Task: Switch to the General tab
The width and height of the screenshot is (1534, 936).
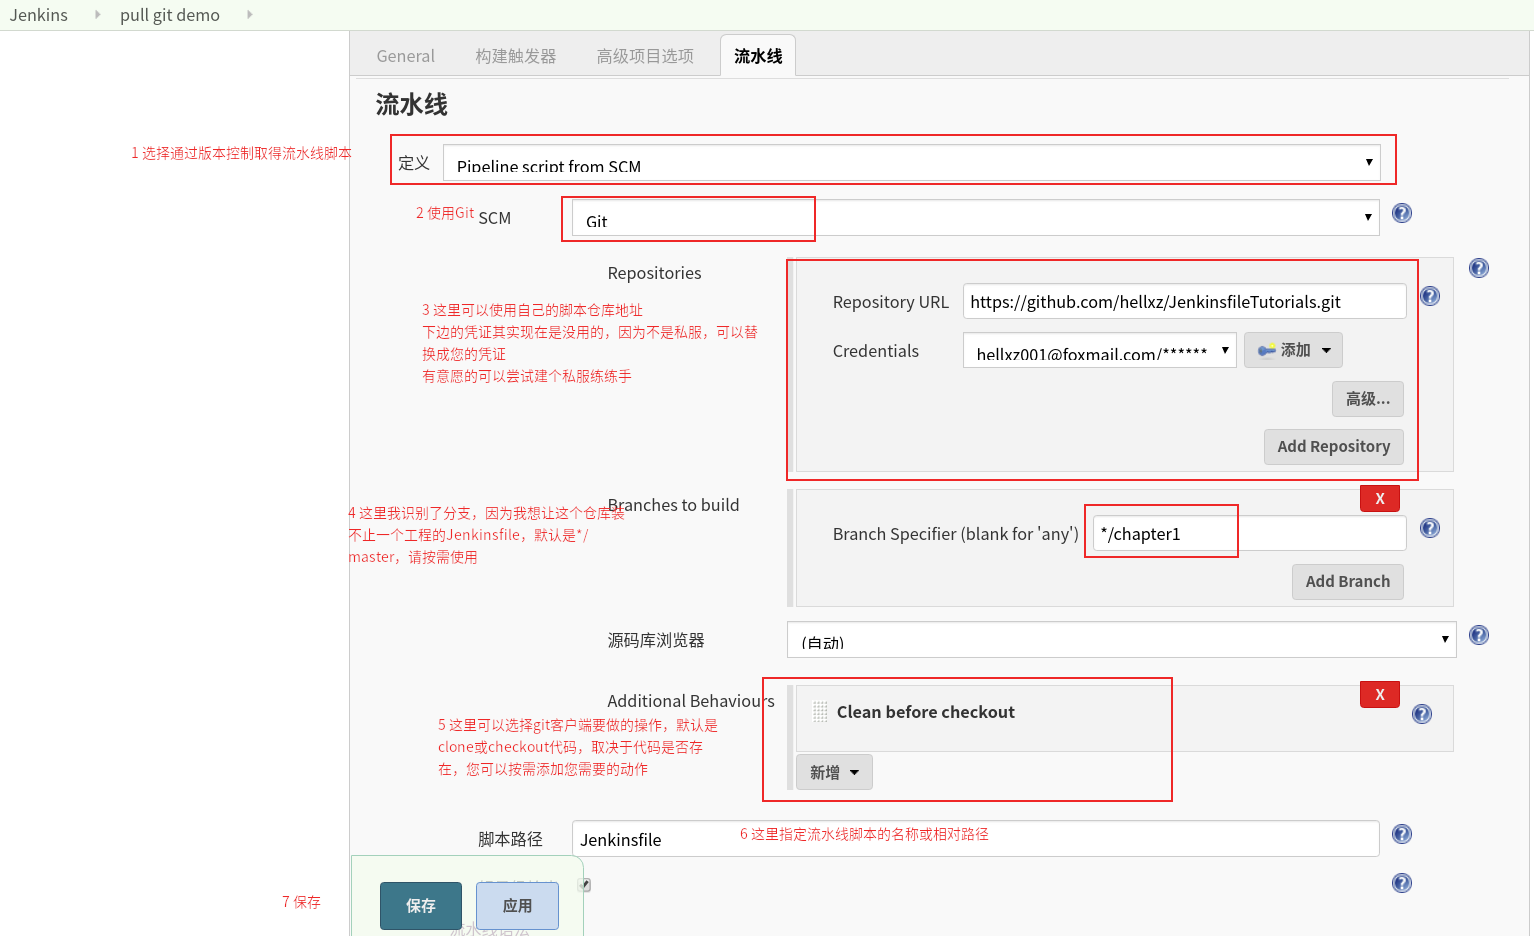Action: click(405, 56)
